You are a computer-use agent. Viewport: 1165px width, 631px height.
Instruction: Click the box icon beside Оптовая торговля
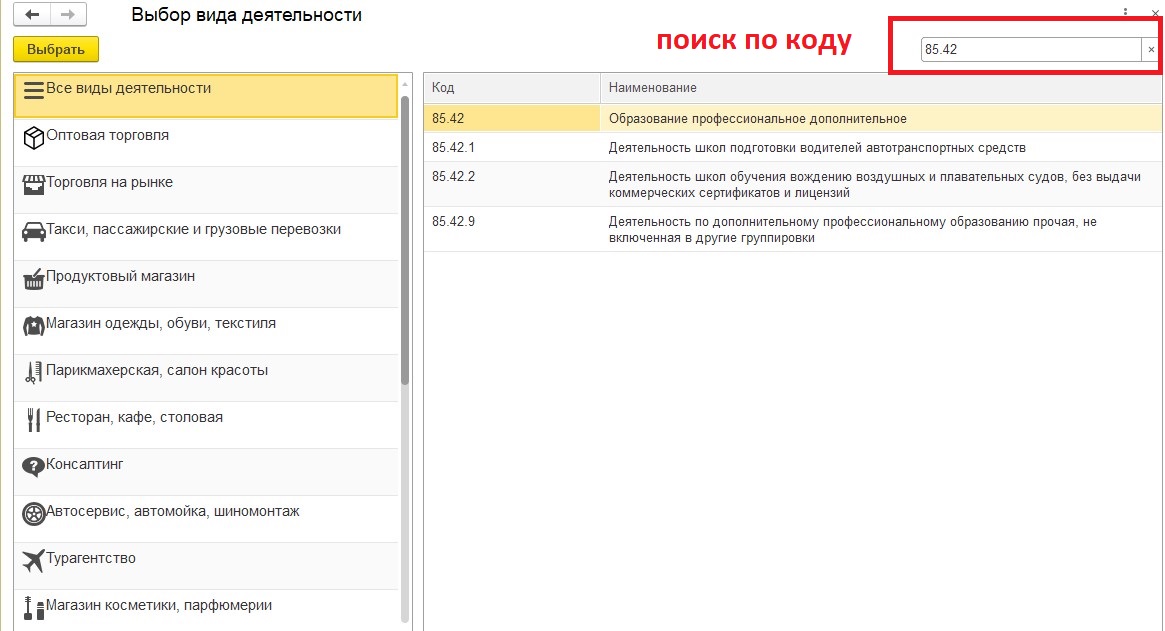33,138
